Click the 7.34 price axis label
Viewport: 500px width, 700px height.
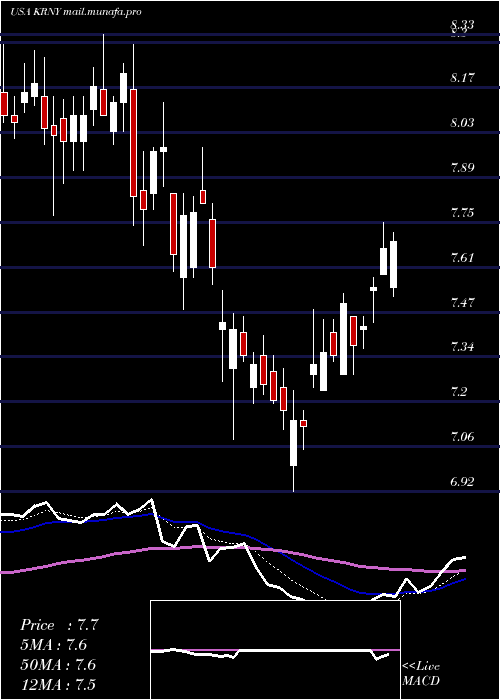tap(462, 346)
